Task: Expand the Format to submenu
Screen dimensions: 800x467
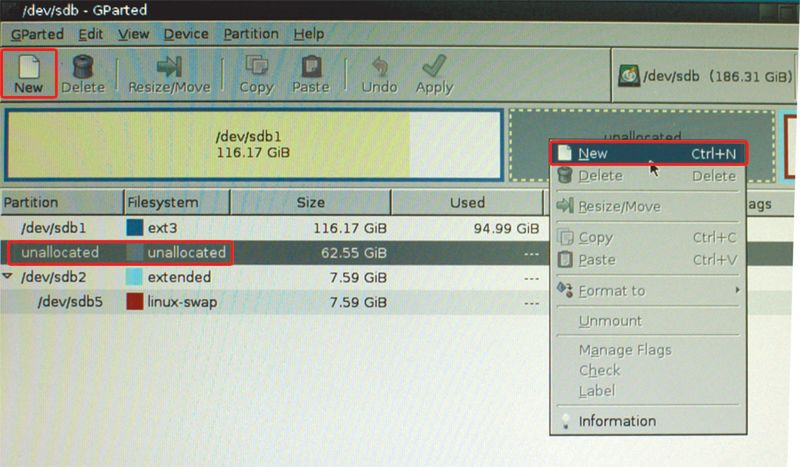Action: pos(647,291)
